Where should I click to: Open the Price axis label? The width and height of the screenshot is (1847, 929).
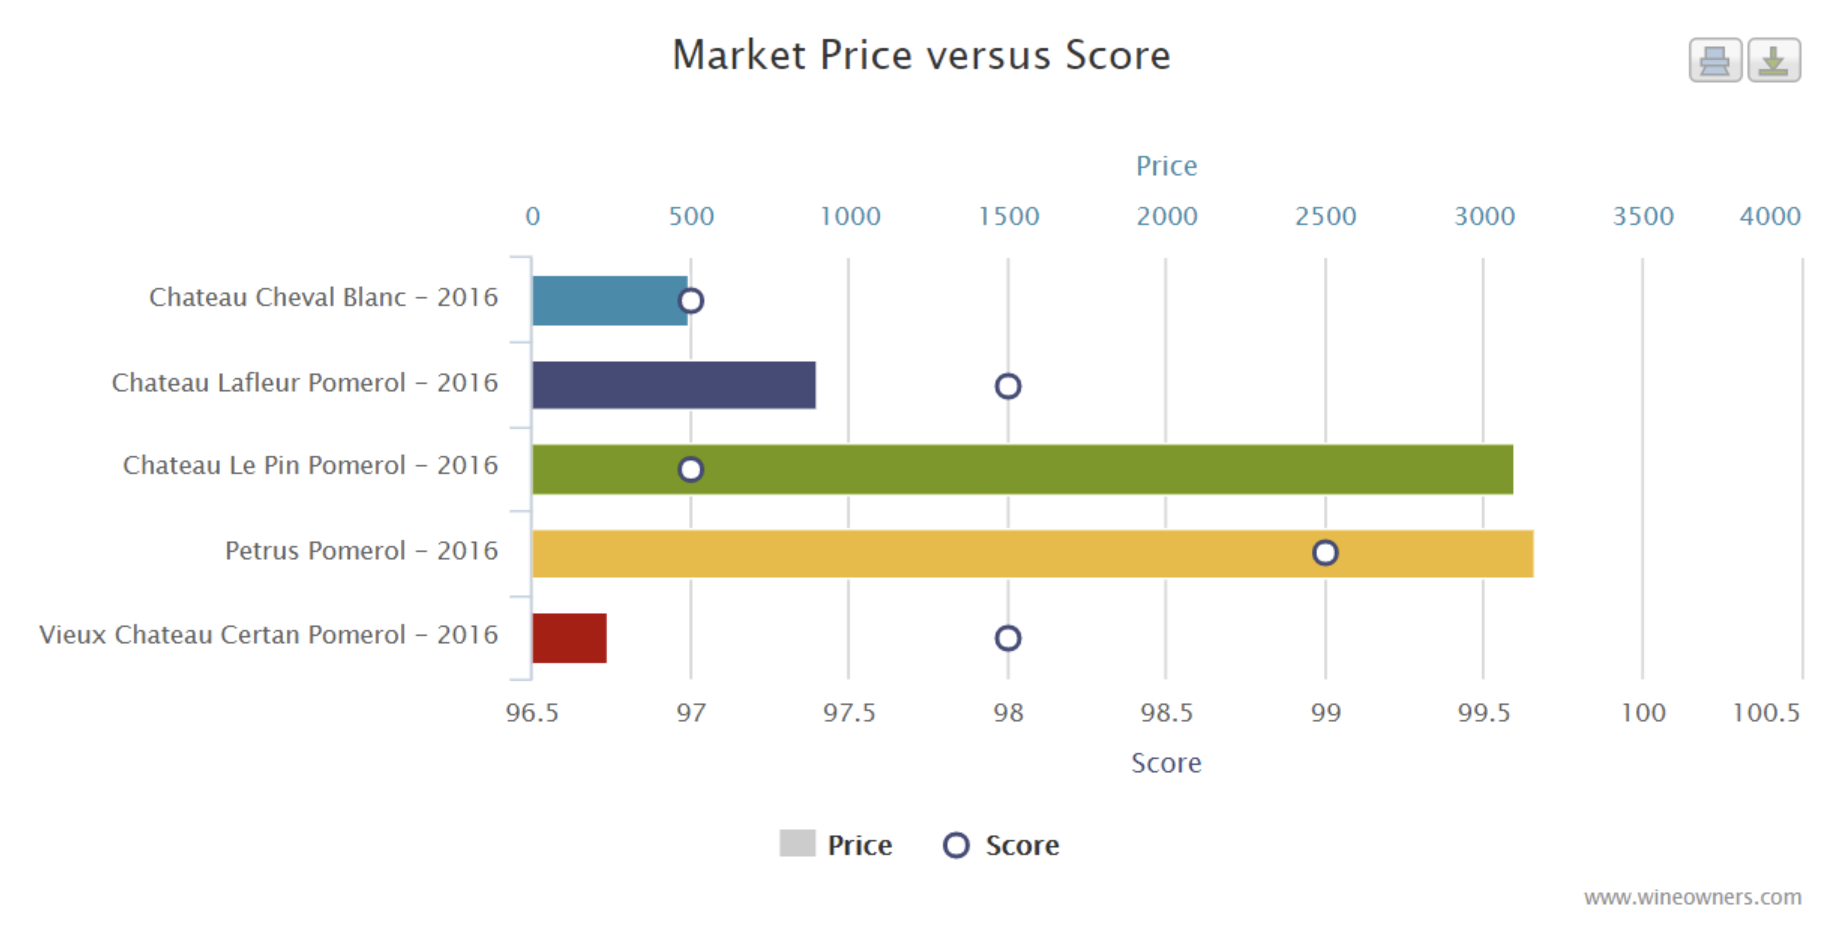tap(1166, 166)
